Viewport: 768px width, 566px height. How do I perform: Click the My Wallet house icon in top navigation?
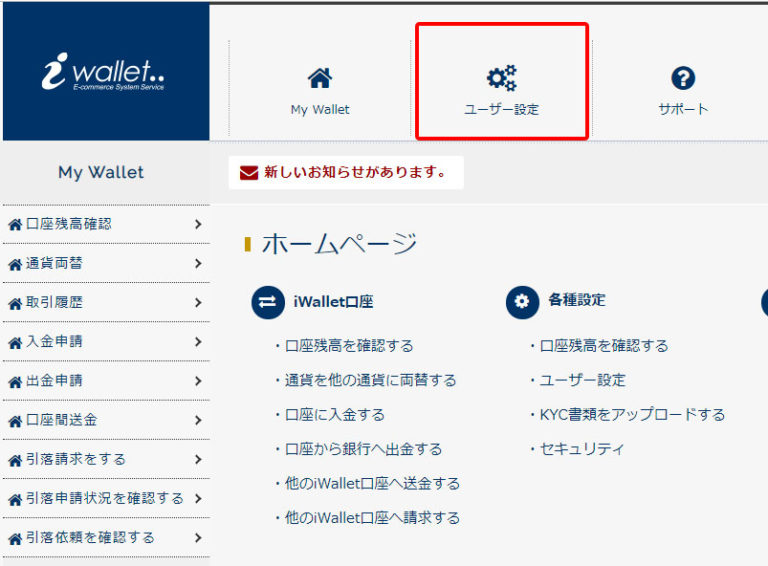320,78
